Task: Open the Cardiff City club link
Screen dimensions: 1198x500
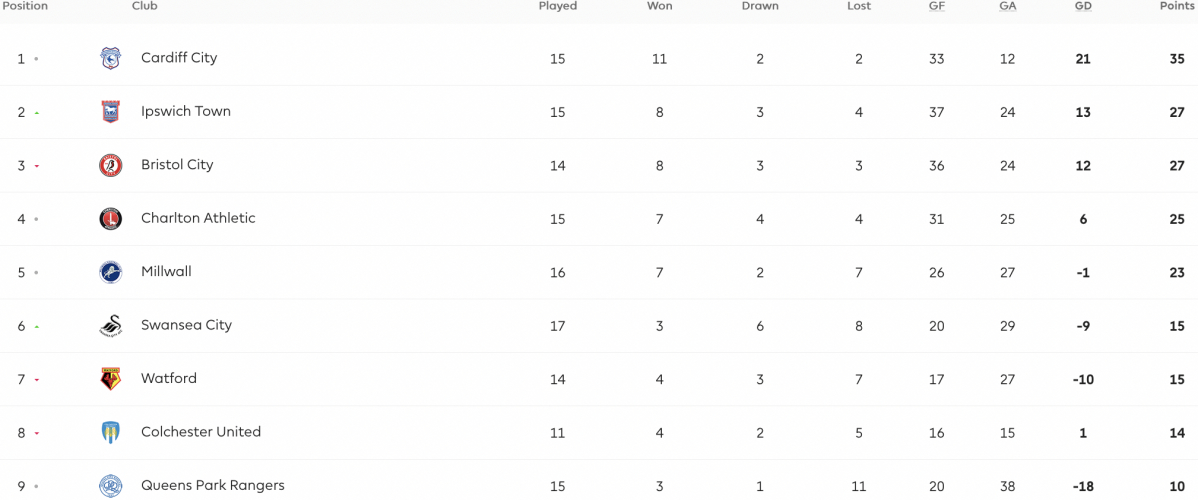Action: [179, 58]
